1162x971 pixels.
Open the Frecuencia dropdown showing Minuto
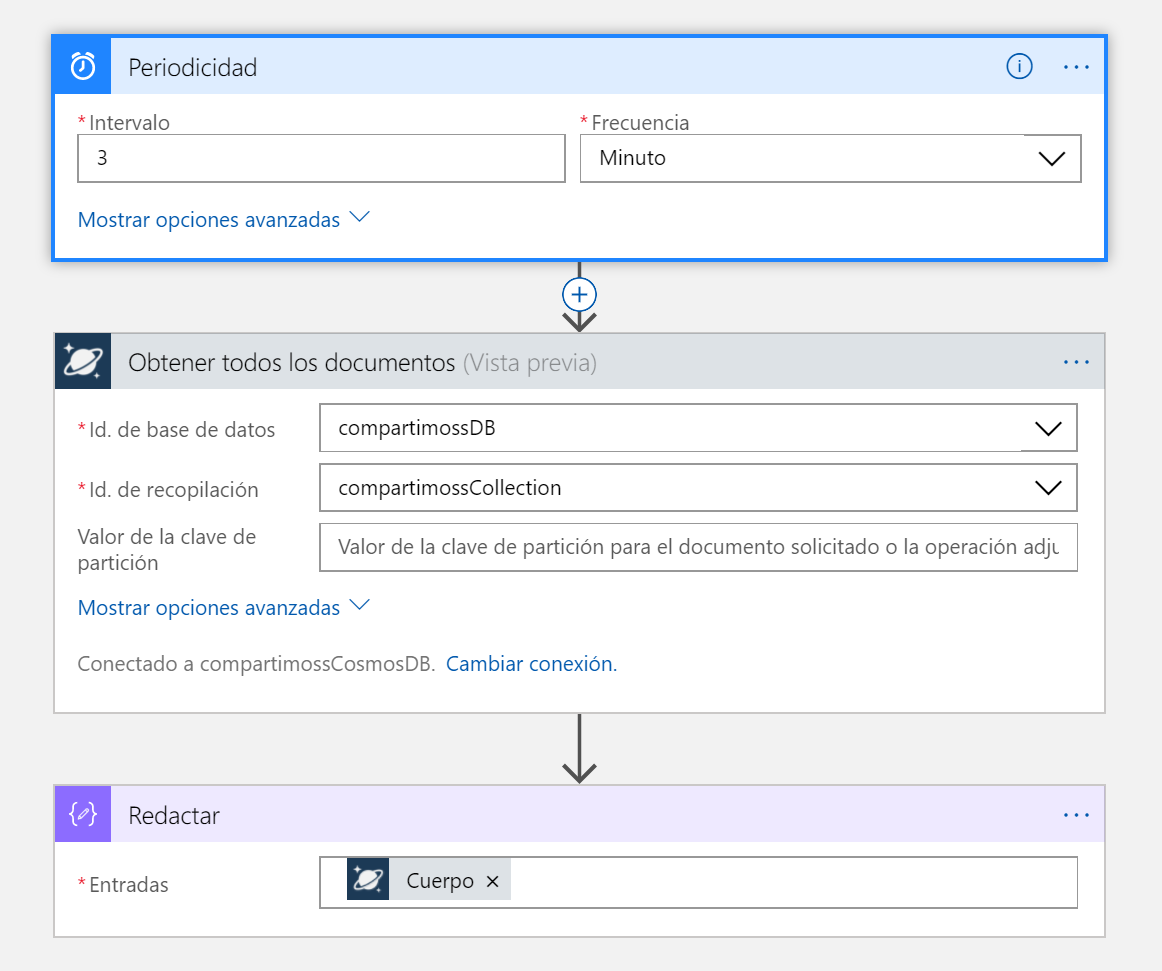pyautogui.click(x=1051, y=158)
